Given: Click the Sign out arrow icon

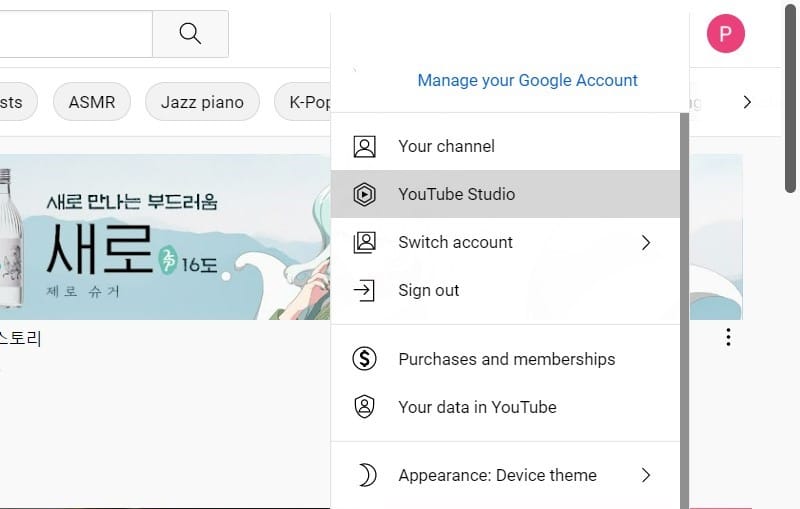Looking at the screenshot, I should [364, 290].
